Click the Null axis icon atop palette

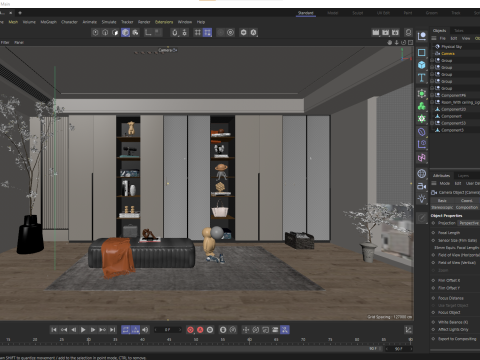tap(422, 36)
